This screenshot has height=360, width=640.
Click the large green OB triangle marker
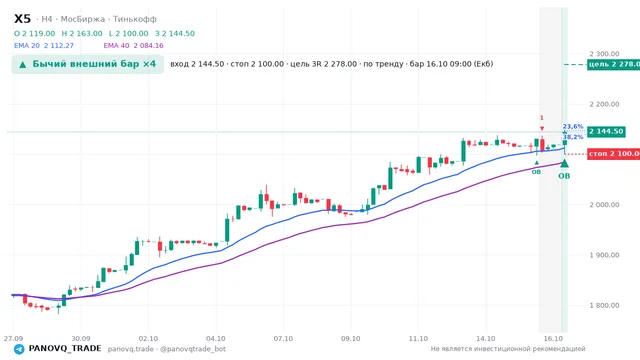pos(564,163)
